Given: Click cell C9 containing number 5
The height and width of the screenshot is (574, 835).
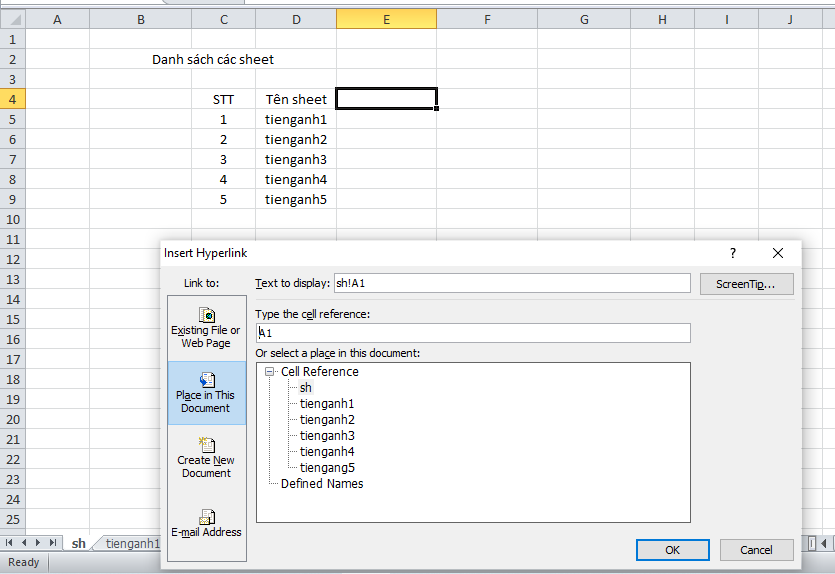Looking at the screenshot, I should [224, 200].
